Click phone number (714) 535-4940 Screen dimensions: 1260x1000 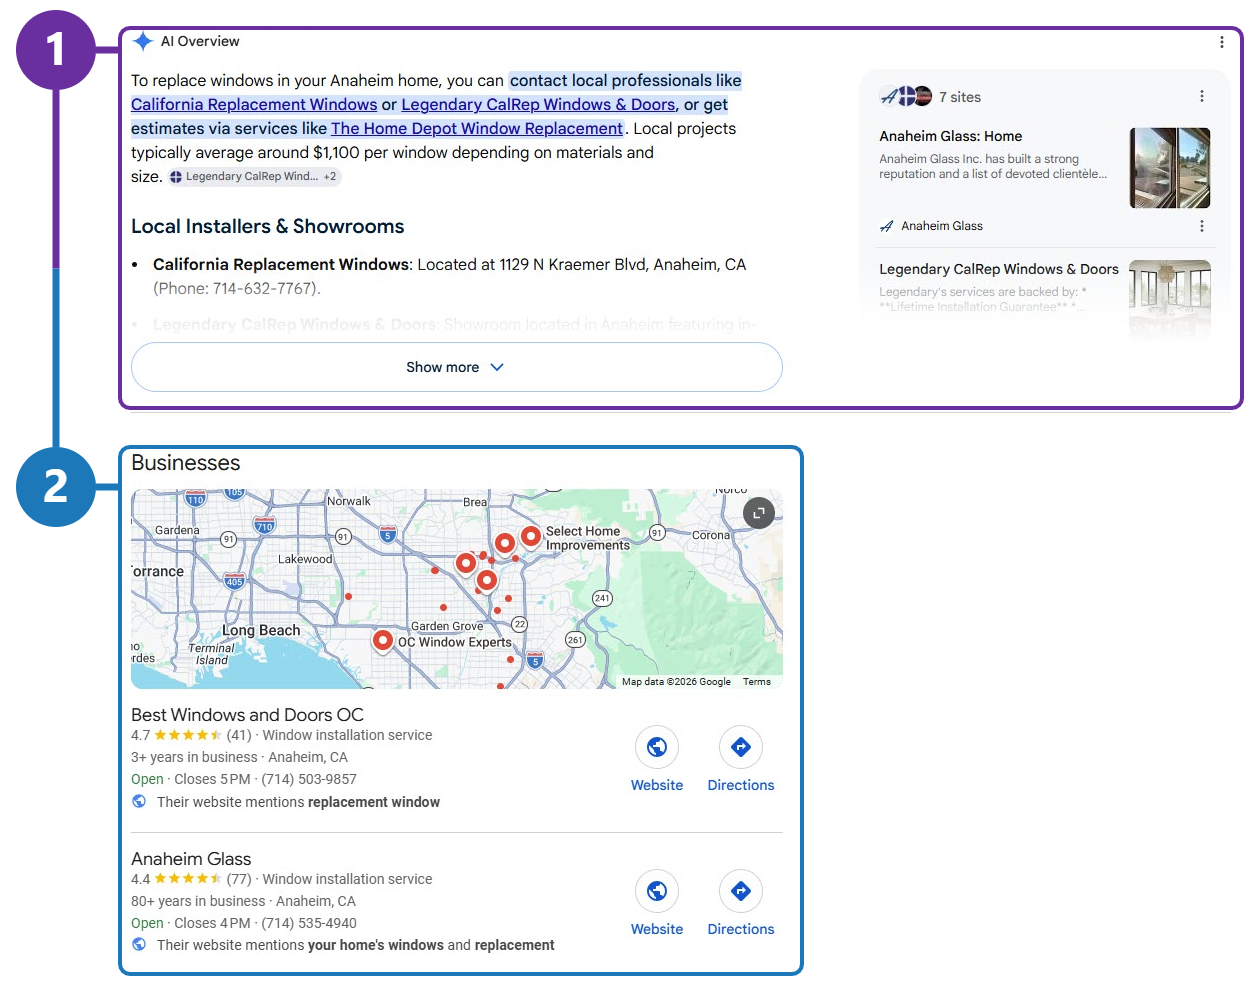click(309, 923)
